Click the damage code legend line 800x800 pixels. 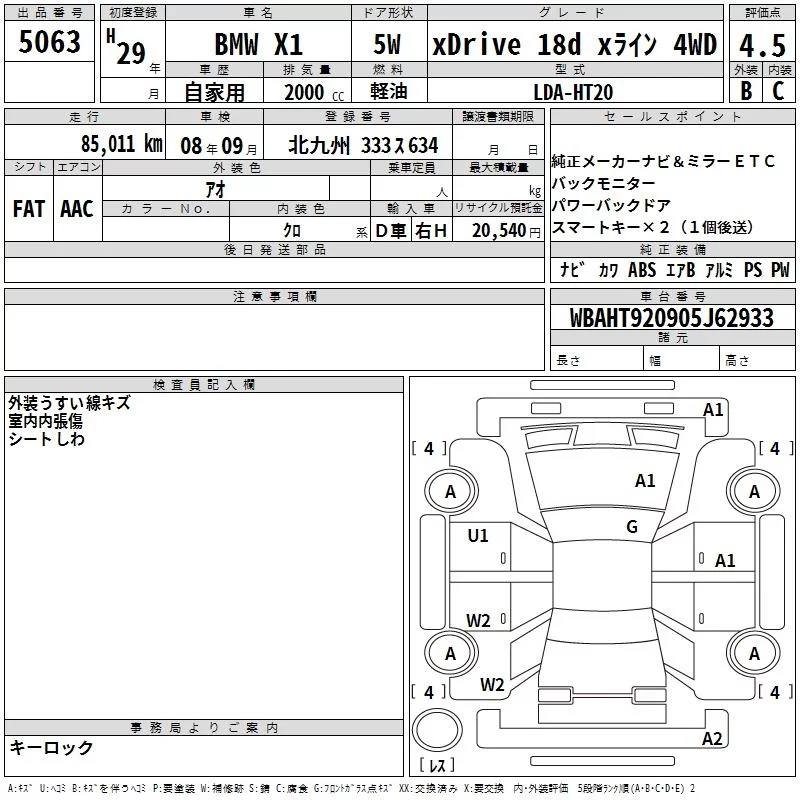click(x=351, y=789)
